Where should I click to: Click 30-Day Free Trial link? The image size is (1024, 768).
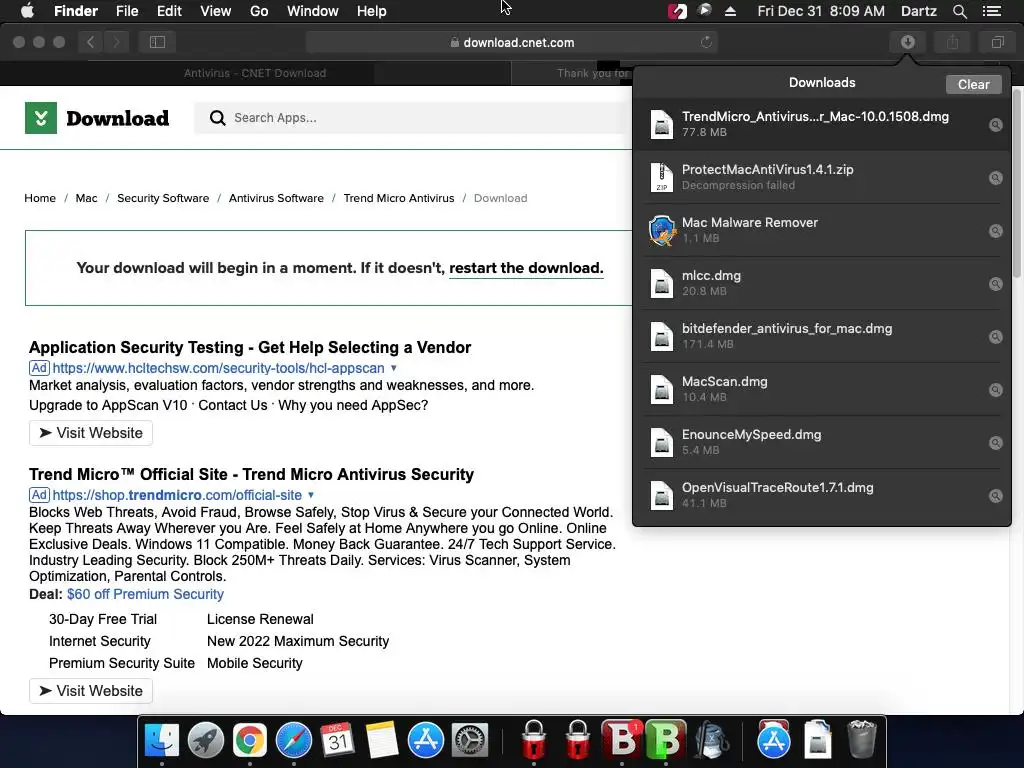[103, 619]
